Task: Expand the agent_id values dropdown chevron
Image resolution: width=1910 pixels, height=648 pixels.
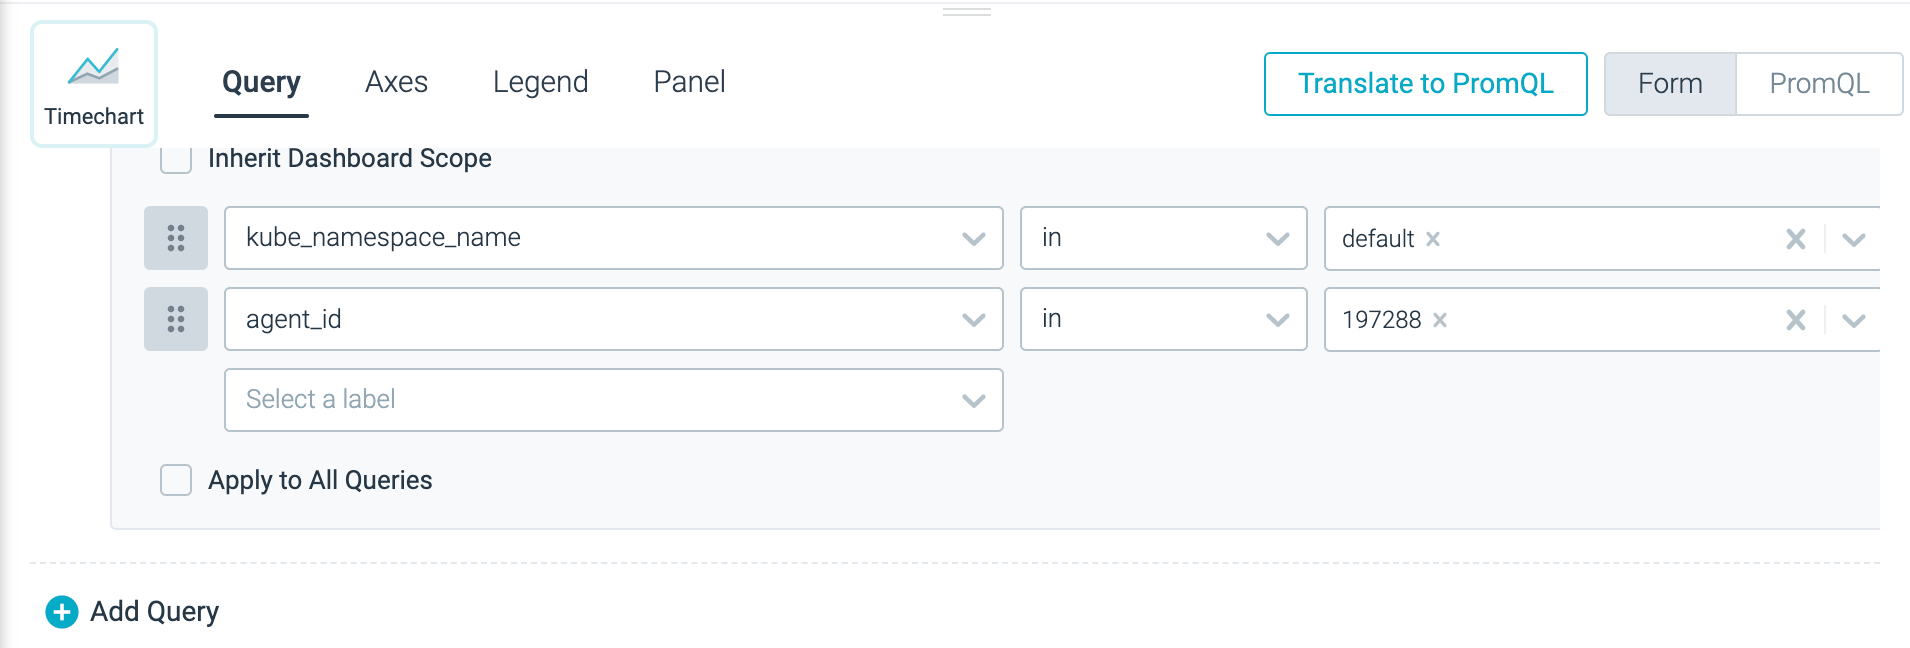Action: click(1854, 320)
